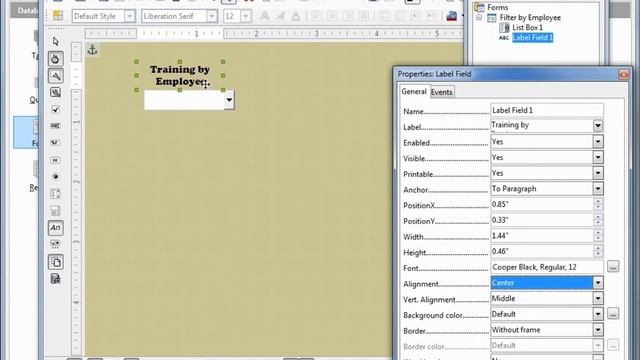Open the form list box dropdown arrow

click(x=229, y=100)
